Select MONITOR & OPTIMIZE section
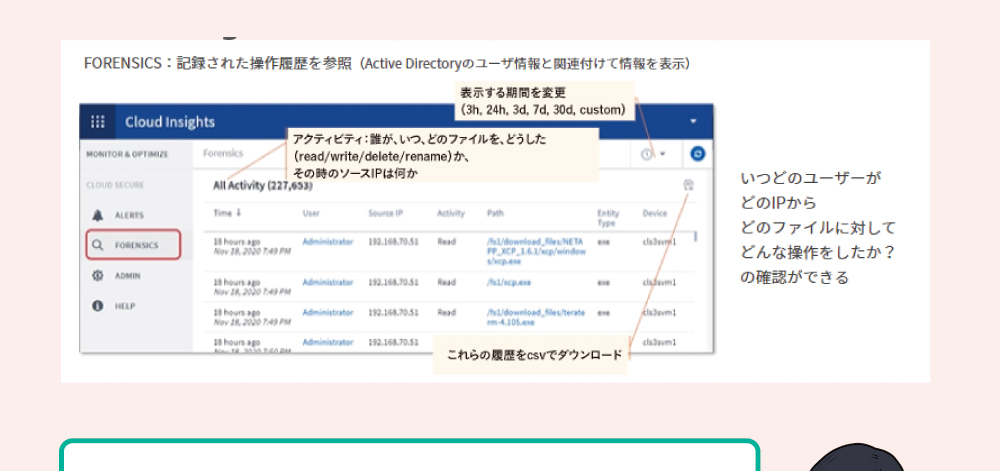 tap(128, 154)
